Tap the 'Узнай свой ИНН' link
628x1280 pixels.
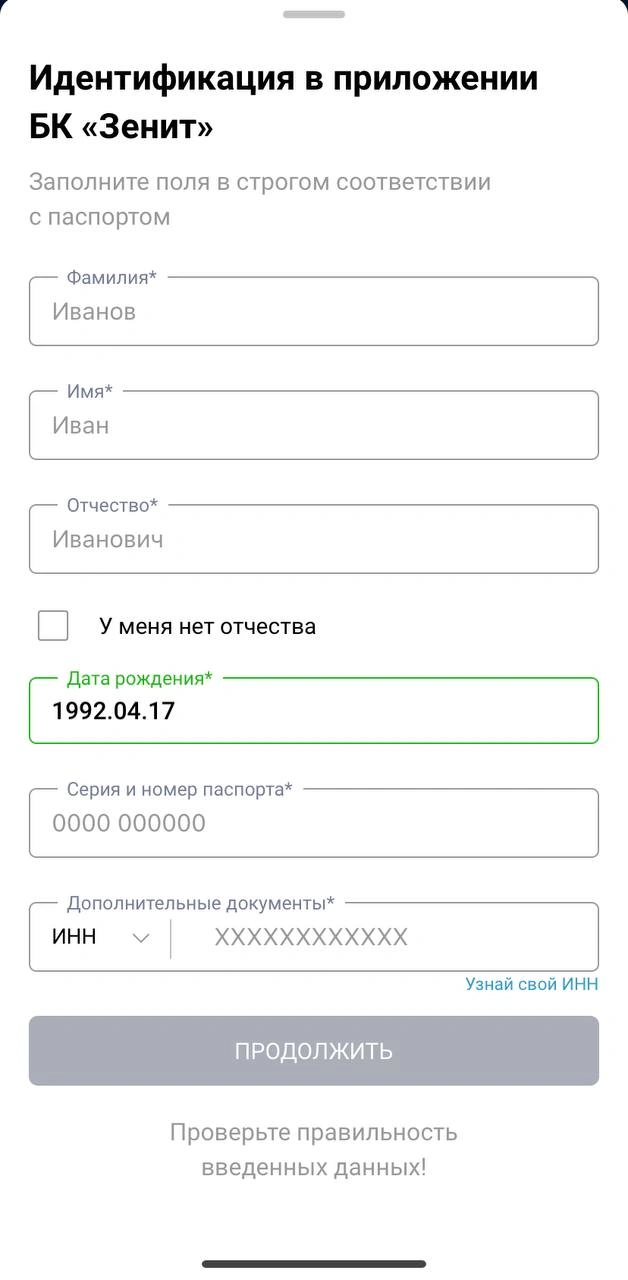(x=530, y=984)
